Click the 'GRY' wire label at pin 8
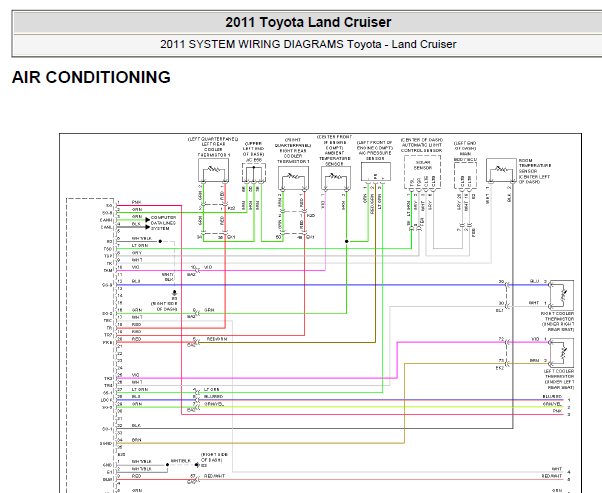 tap(137, 253)
